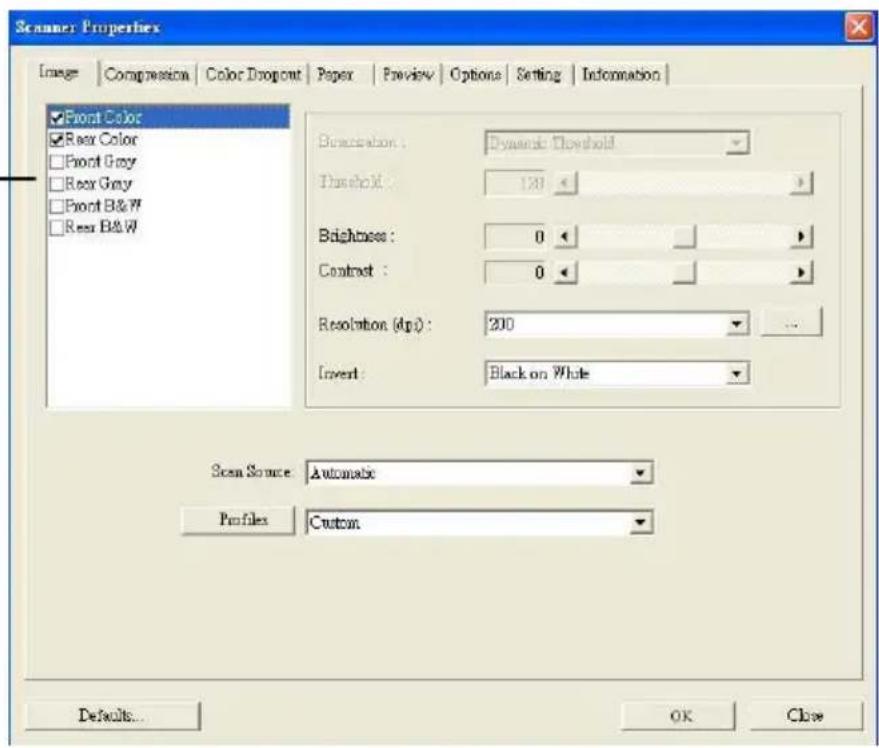Uncheck the Front Color checkbox
879x748 pixels.
[57, 118]
